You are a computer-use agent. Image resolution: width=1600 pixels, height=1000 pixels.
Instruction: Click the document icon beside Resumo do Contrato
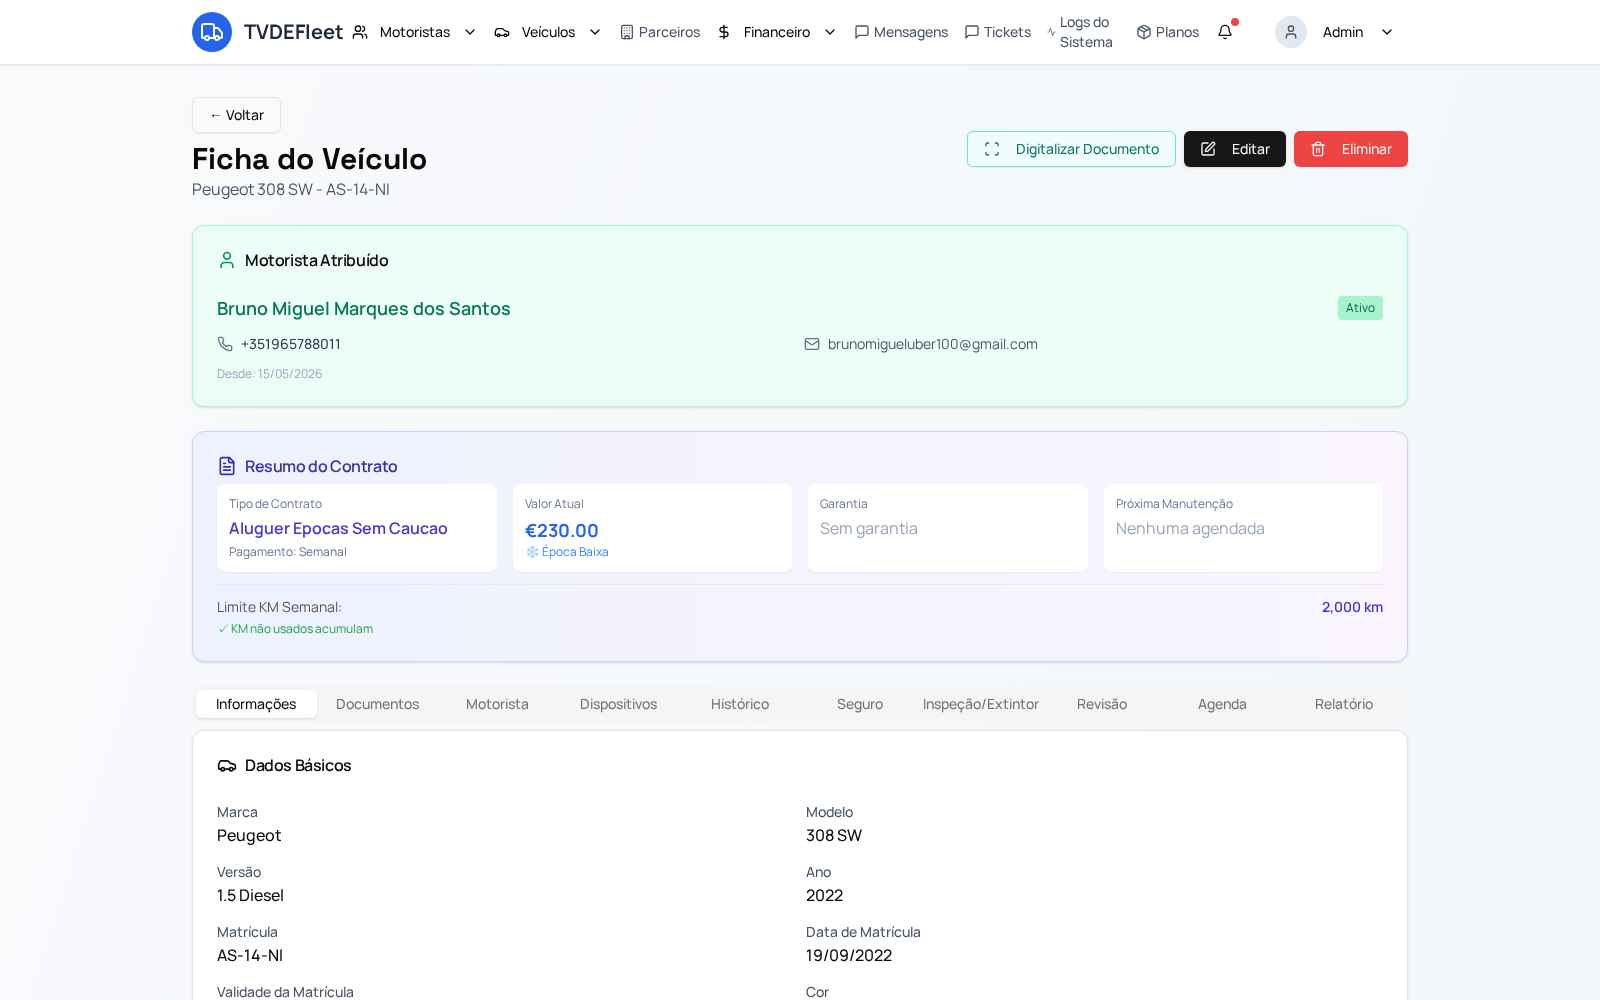coord(227,466)
